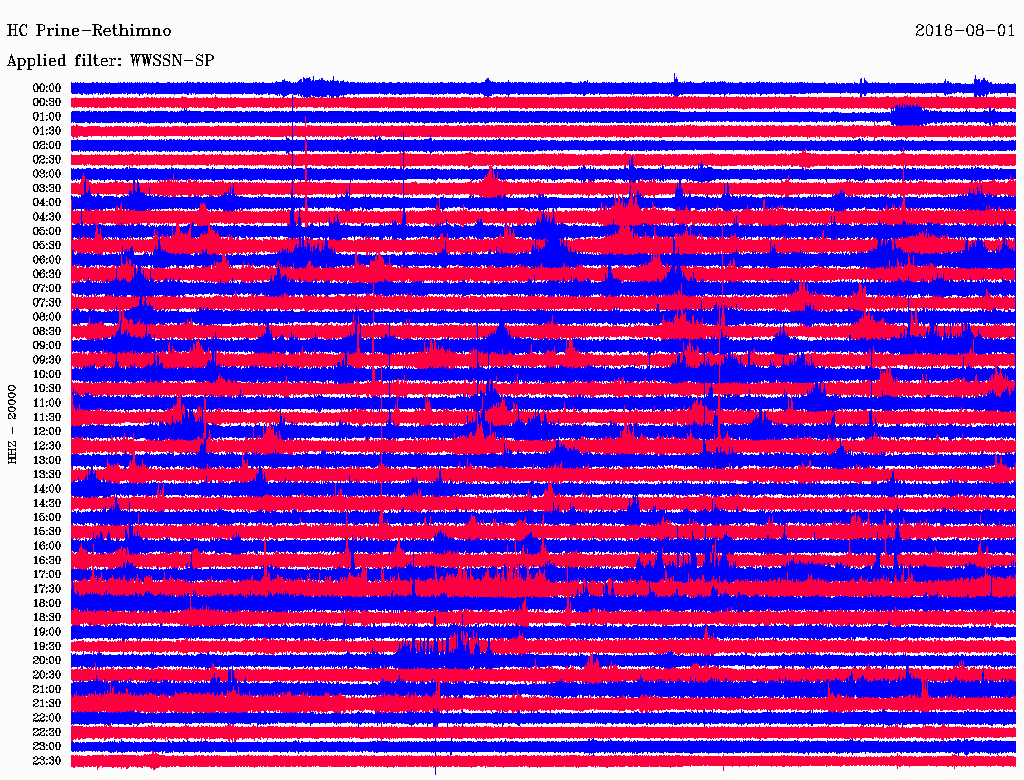Select the 10:00 time label
Image resolution: width=1024 pixels, height=780 pixels.
(46, 374)
